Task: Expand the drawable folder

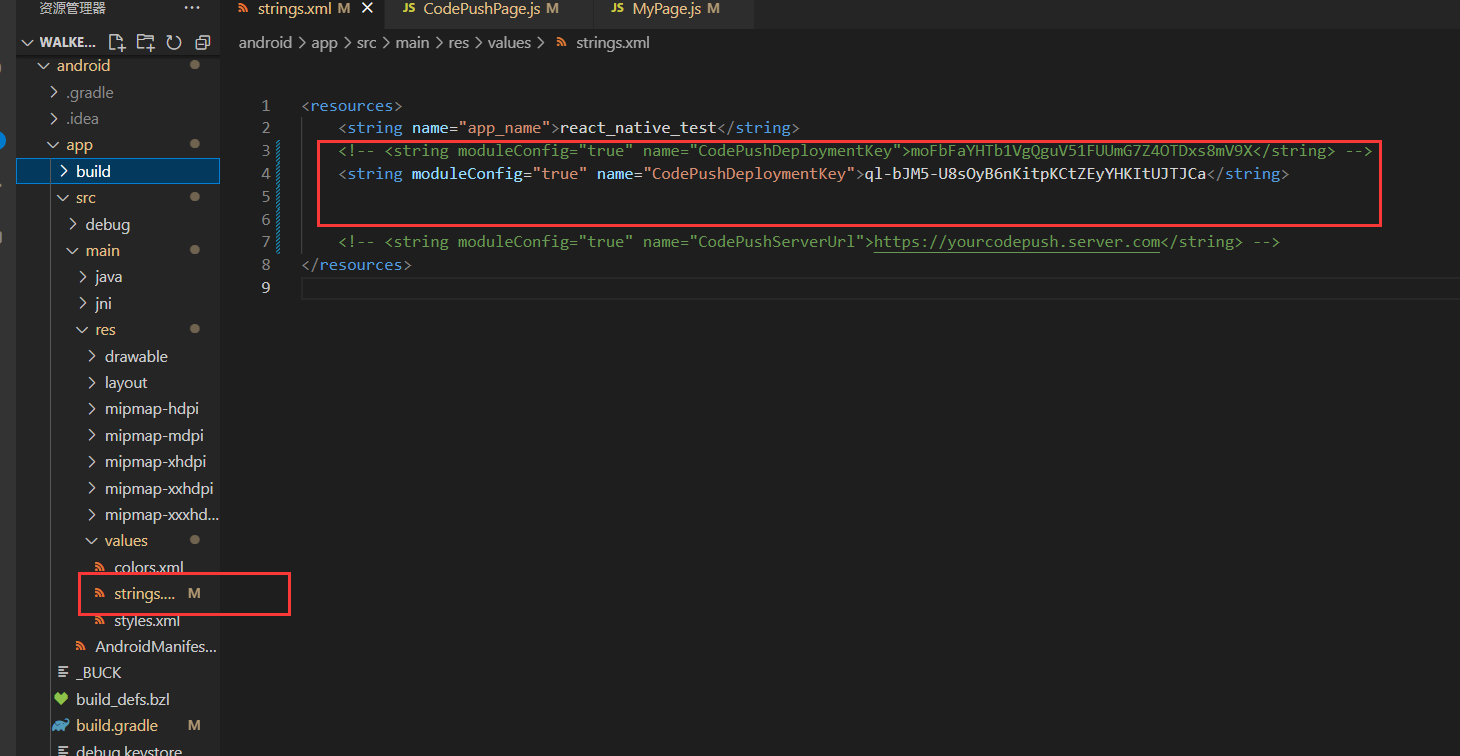Action: pyautogui.click(x=135, y=356)
